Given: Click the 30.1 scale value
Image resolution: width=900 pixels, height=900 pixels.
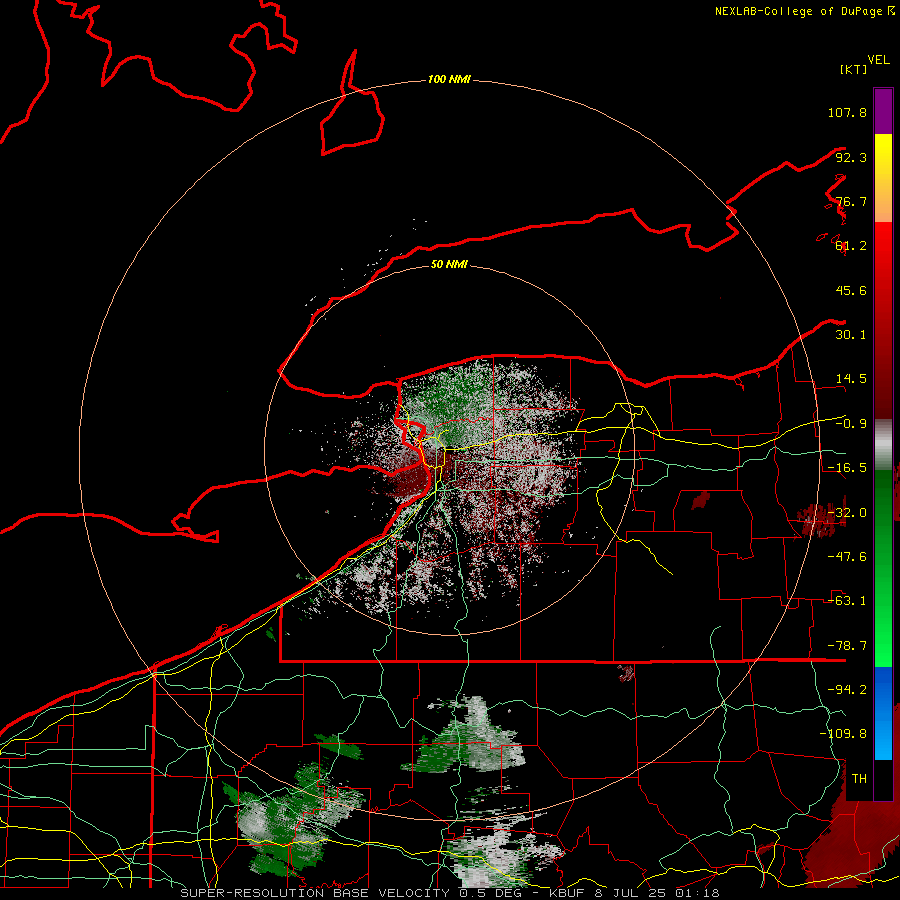Looking at the screenshot, I should point(851,335).
